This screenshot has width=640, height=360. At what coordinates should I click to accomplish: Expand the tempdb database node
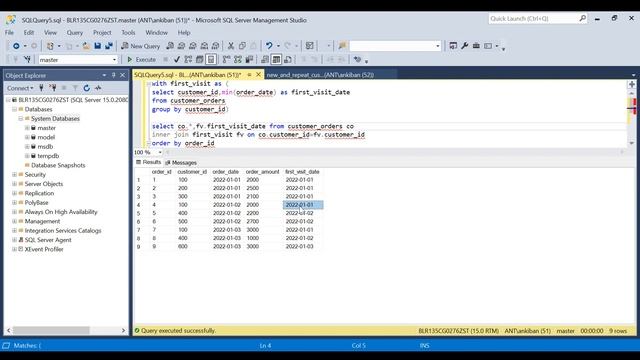pyautogui.click(x=27, y=156)
